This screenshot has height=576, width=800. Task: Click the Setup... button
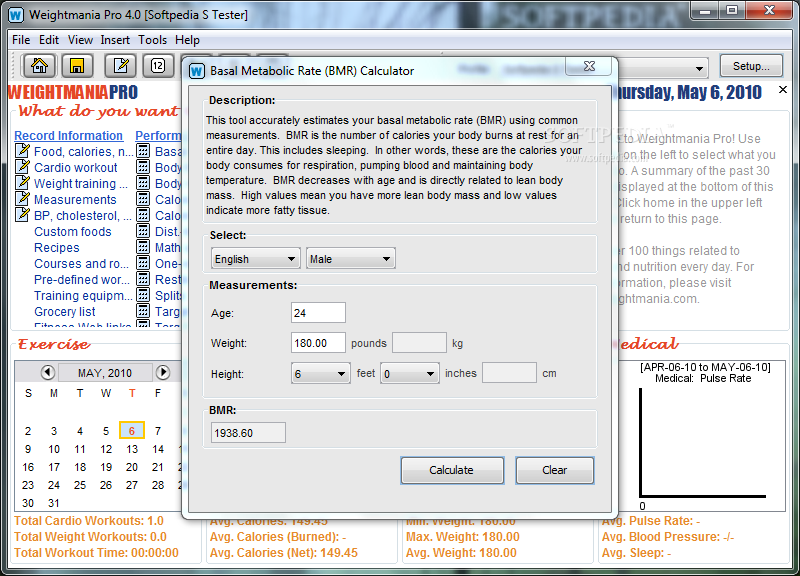[x=751, y=66]
